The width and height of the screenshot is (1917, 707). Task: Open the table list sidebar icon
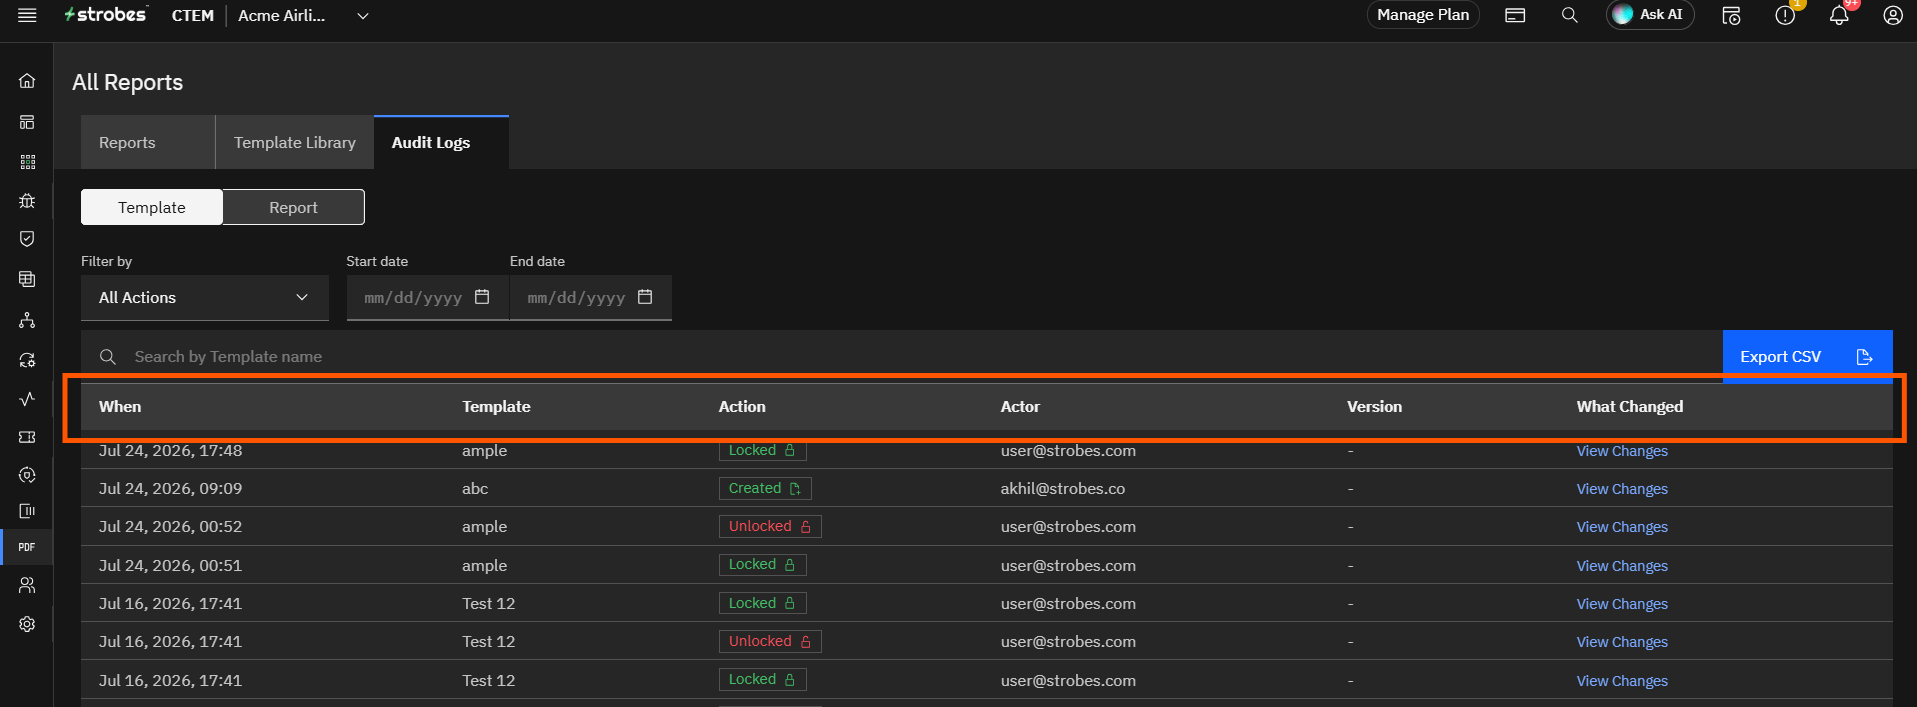27,279
